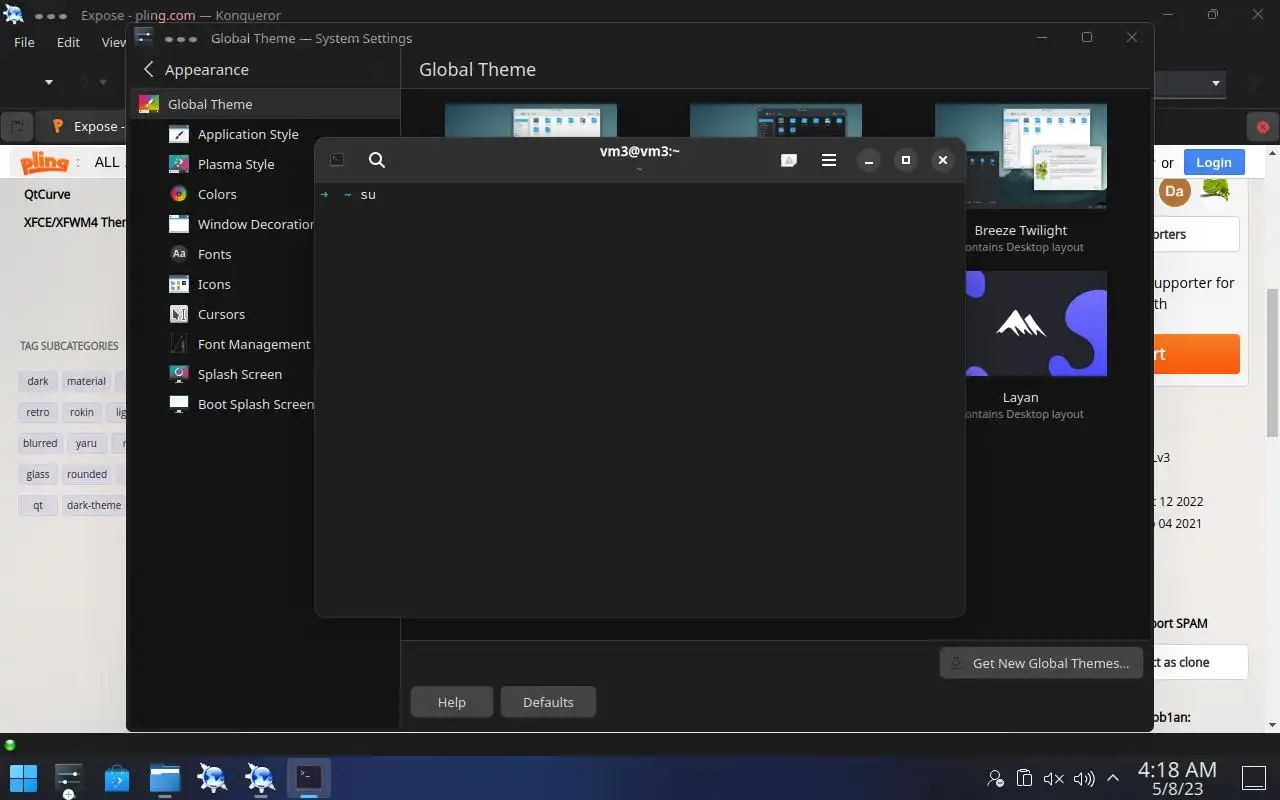1280x800 pixels.
Task: Open the file manager taskbar icon
Action: point(165,777)
